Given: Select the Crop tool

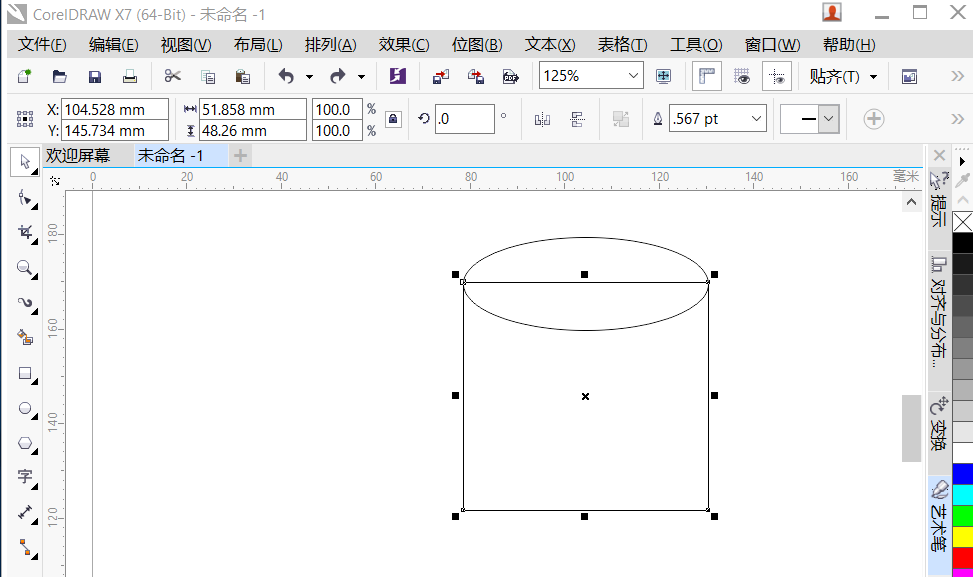Looking at the screenshot, I should (x=24, y=233).
